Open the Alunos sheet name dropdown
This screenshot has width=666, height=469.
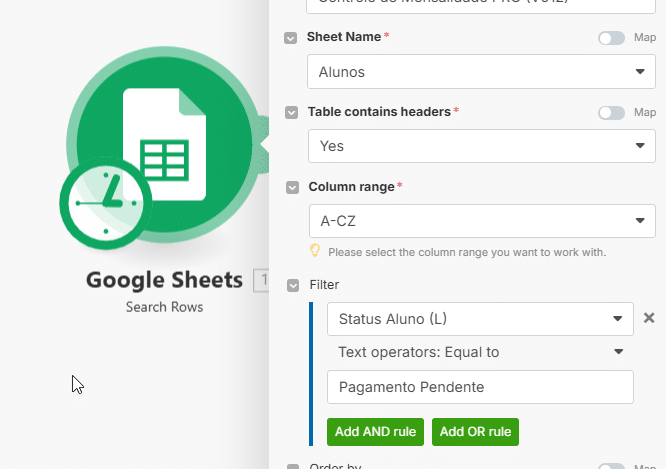tap(481, 72)
